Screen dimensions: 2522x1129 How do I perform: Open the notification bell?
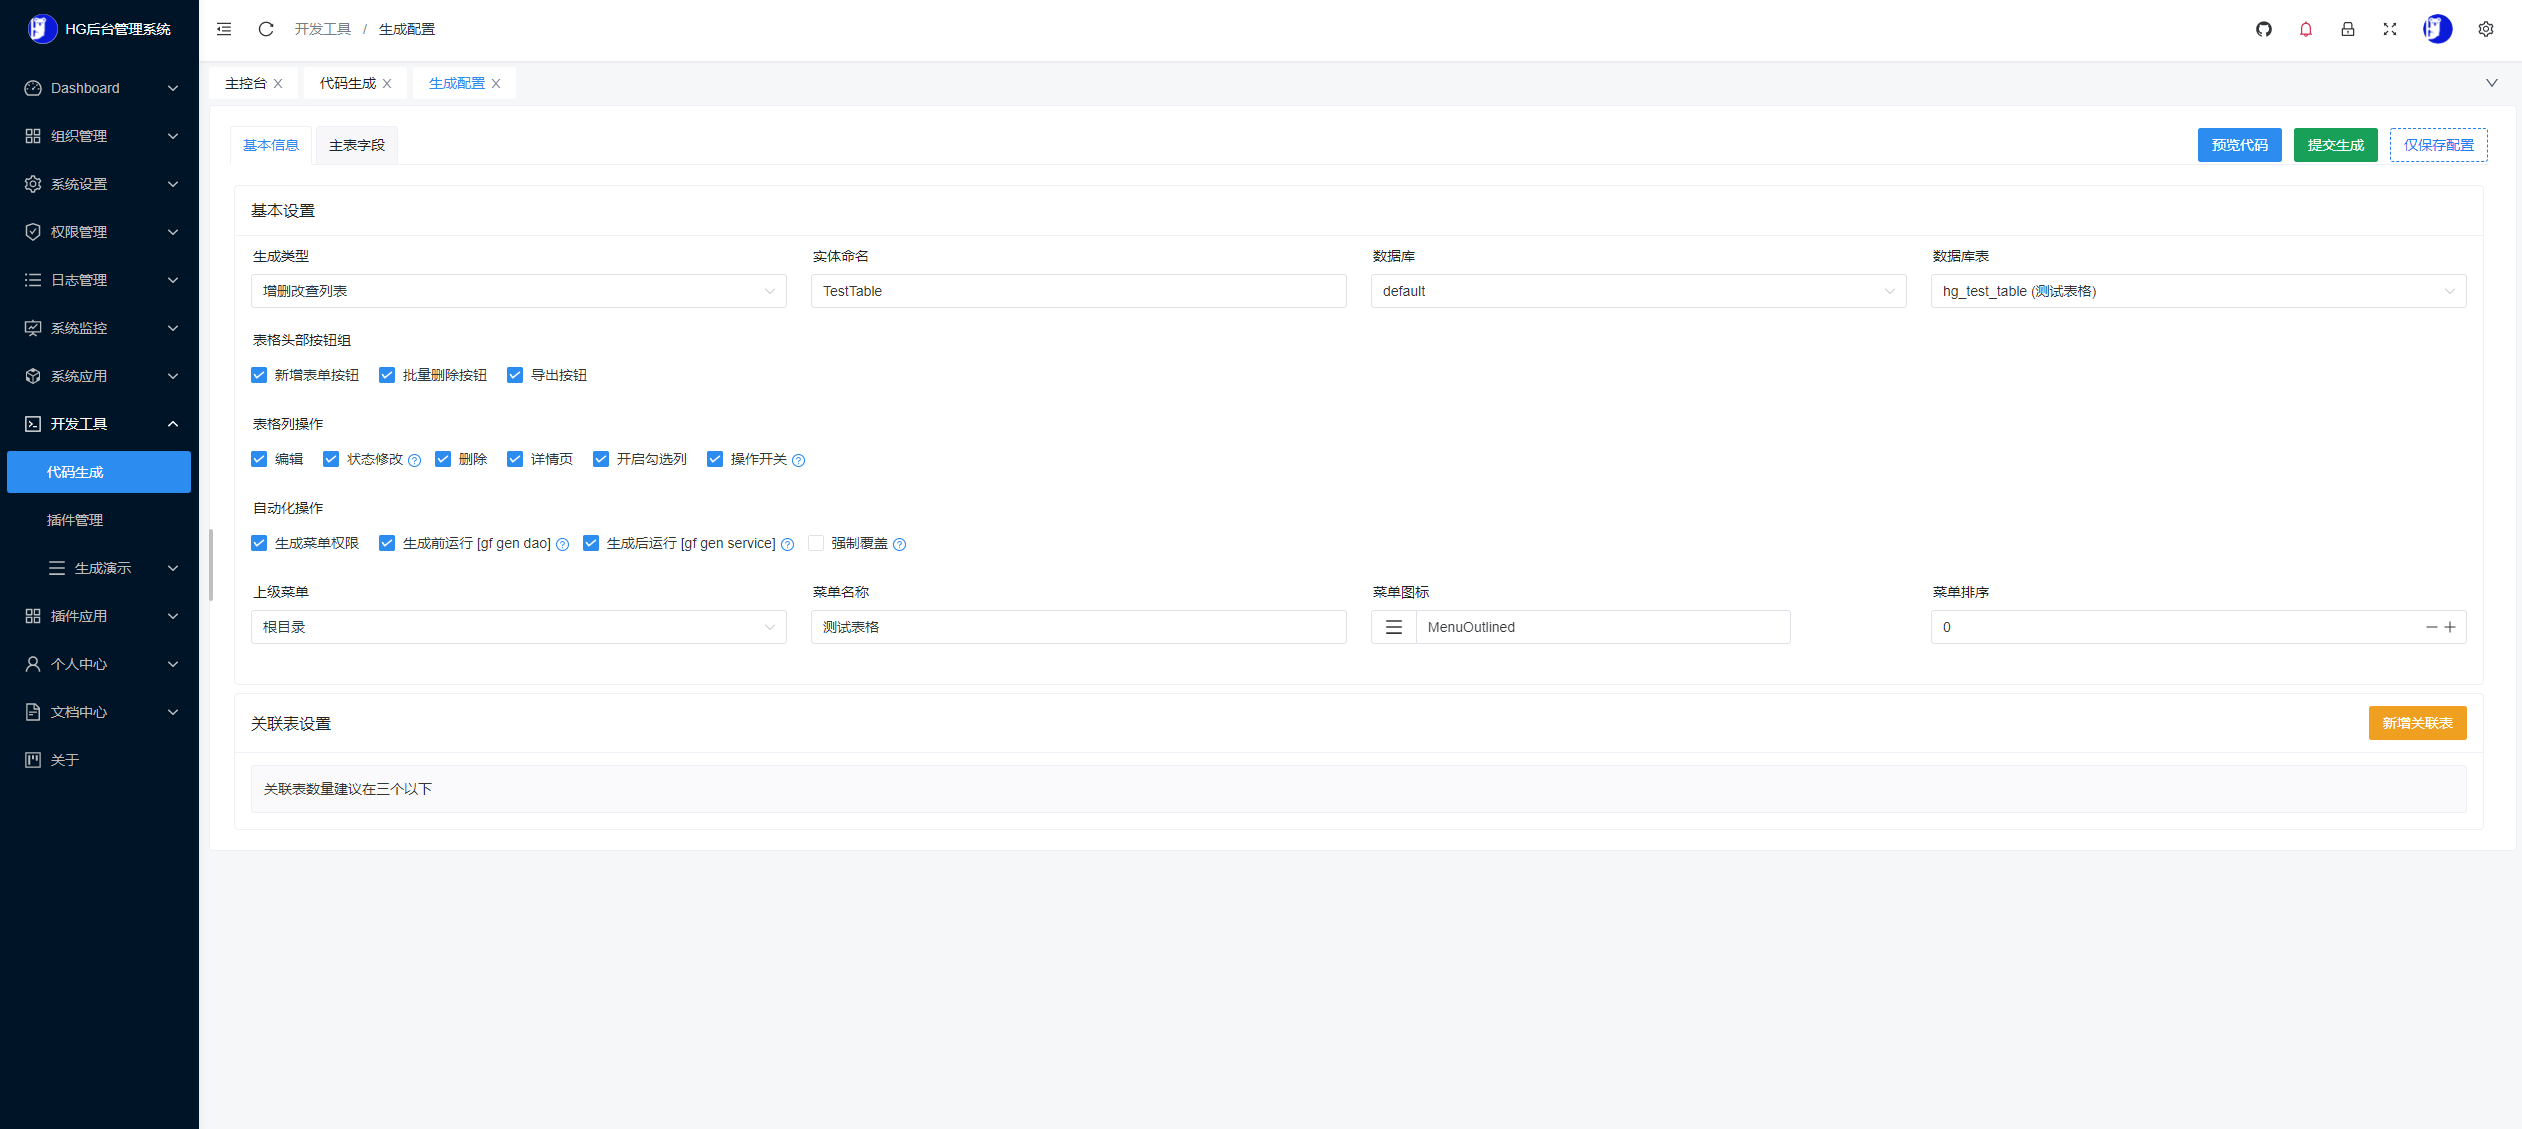pos(2306,29)
